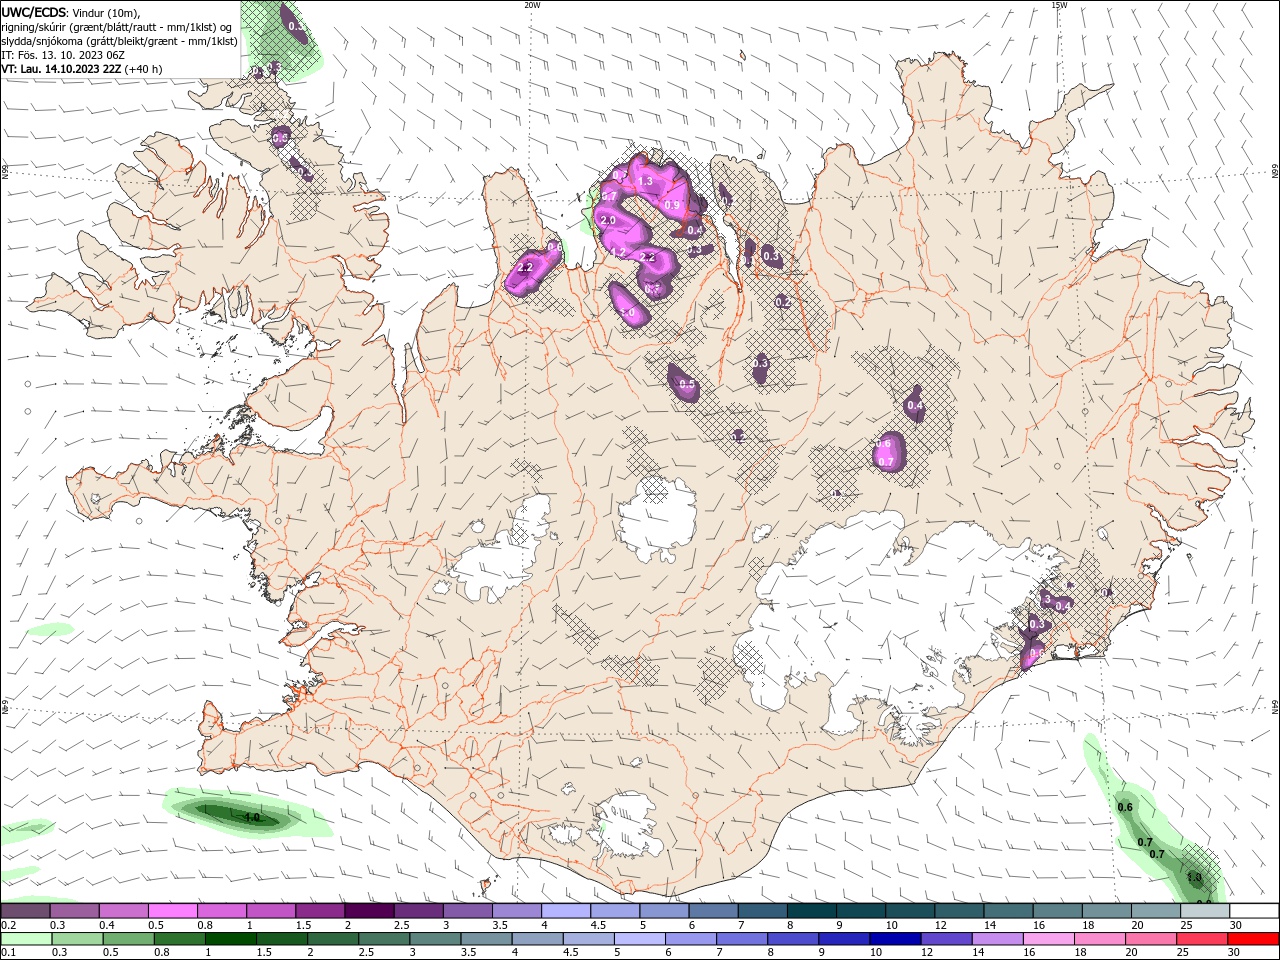Image resolution: width=1280 pixels, height=960 pixels.
Task: Click the darkest purple 2 swatch in the snow scale
Action: [x=369, y=911]
